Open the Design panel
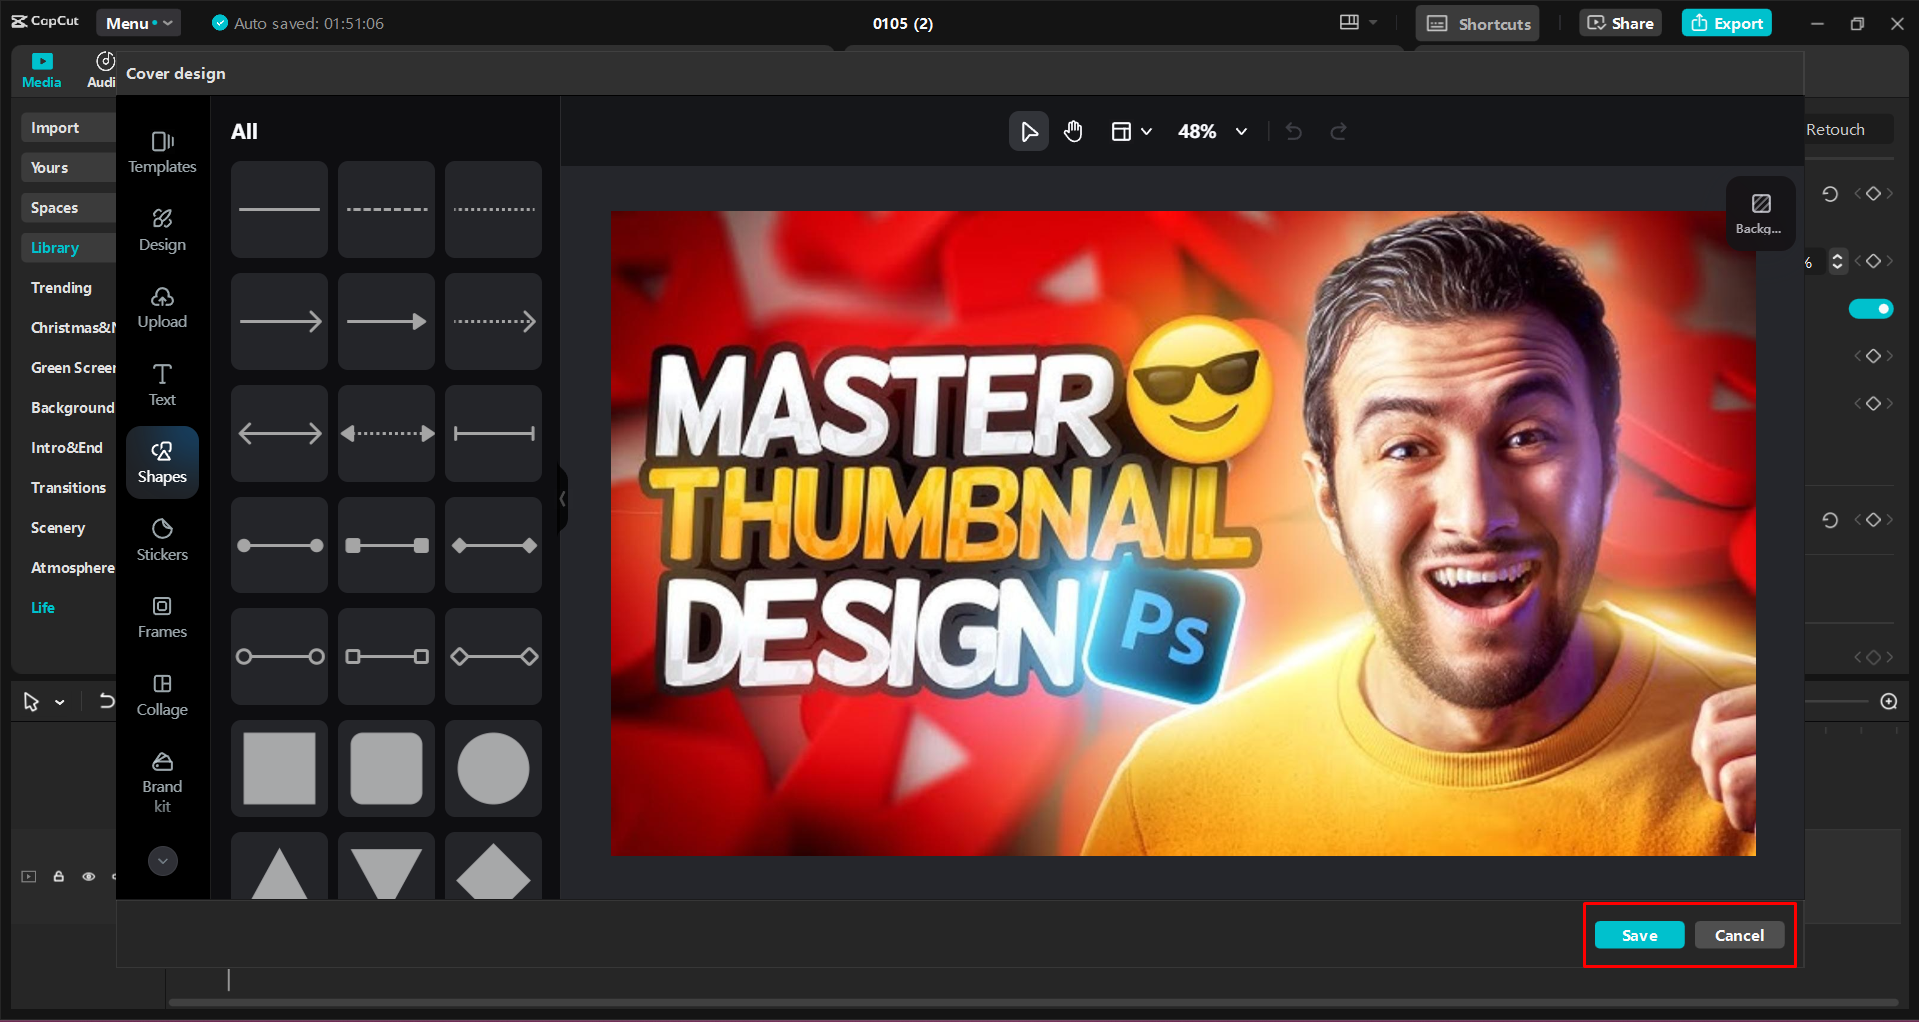The width and height of the screenshot is (1919, 1022). [x=162, y=229]
